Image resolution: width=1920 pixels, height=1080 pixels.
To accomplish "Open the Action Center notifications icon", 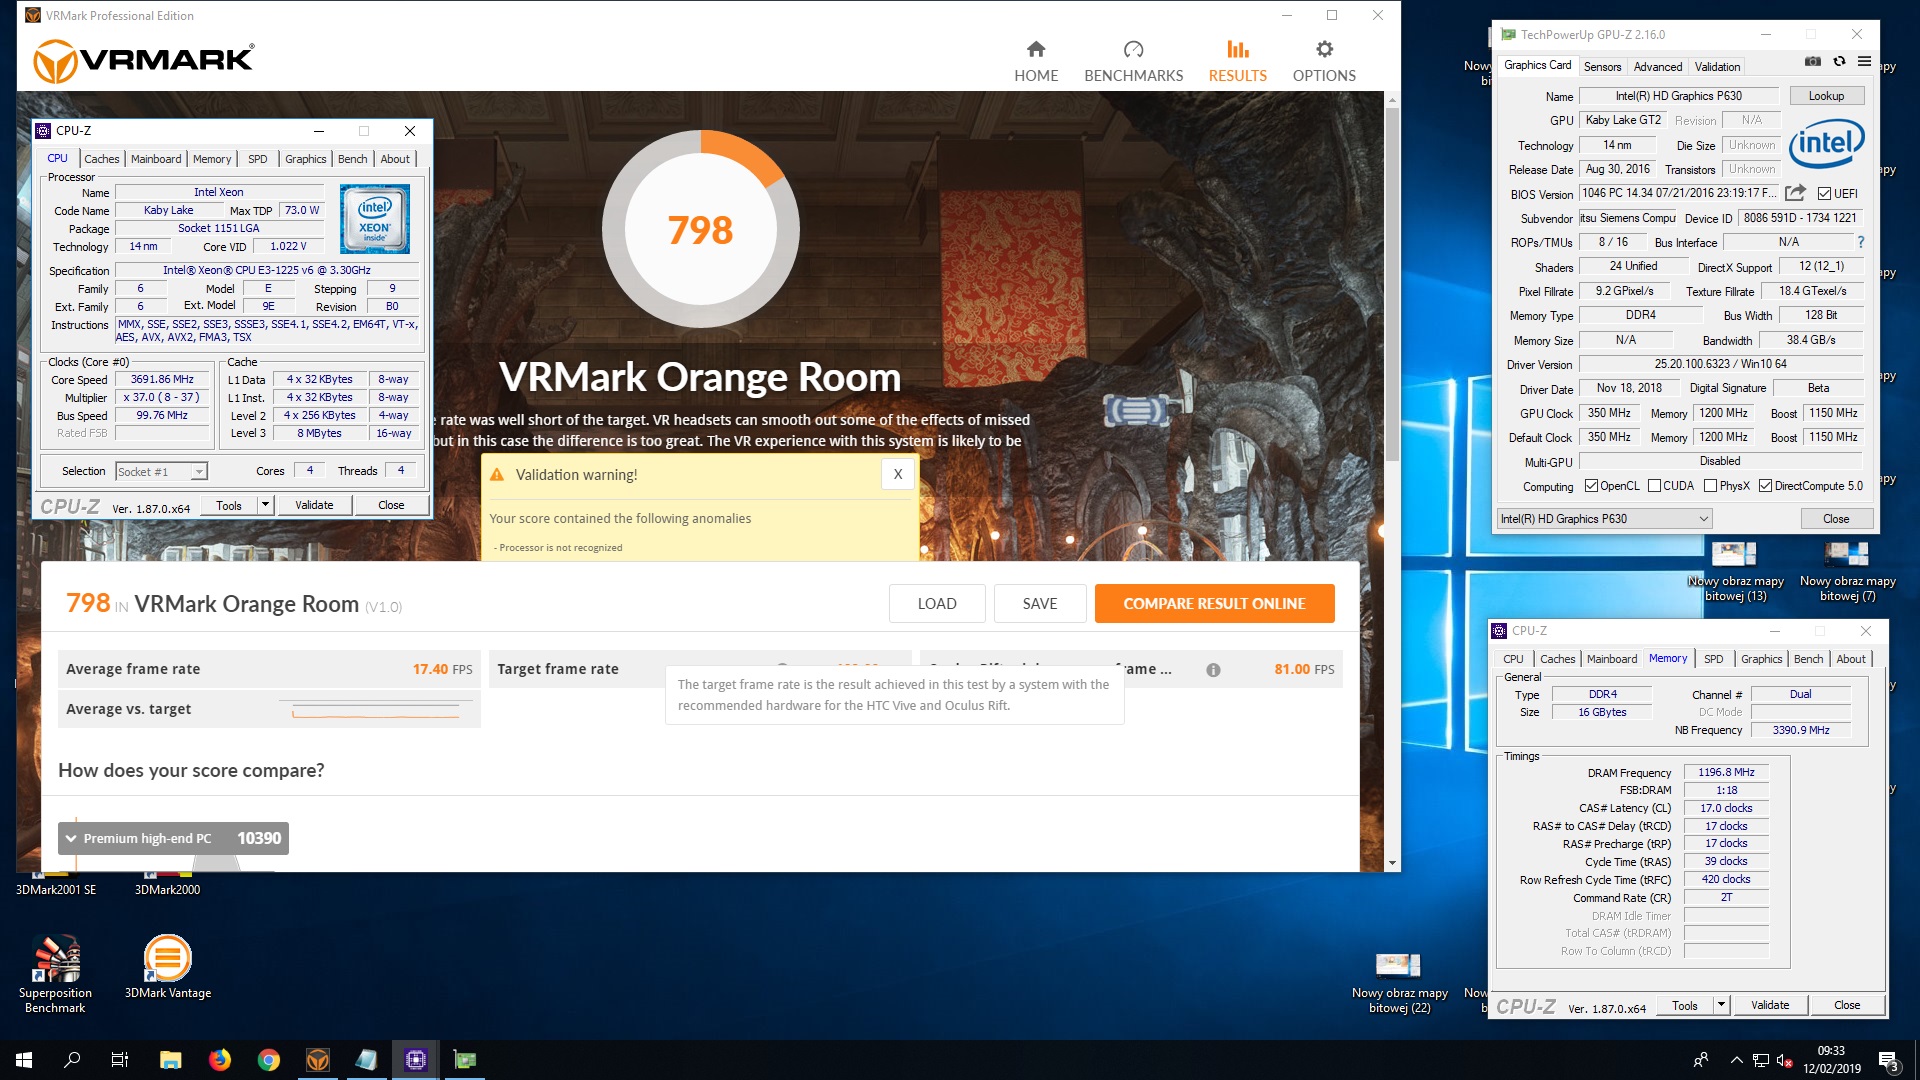I will (1888, 1060).
